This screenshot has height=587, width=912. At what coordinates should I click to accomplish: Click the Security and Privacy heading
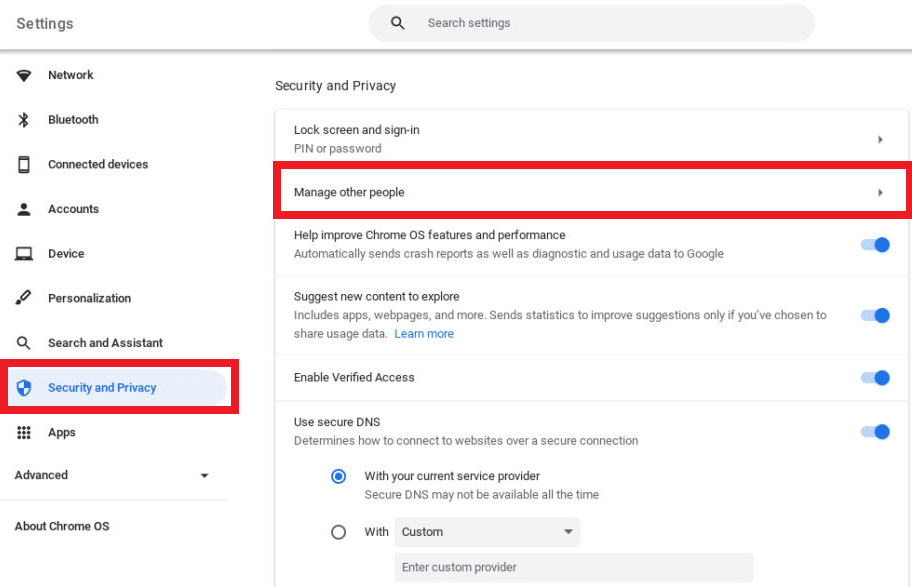coord(336,86)
